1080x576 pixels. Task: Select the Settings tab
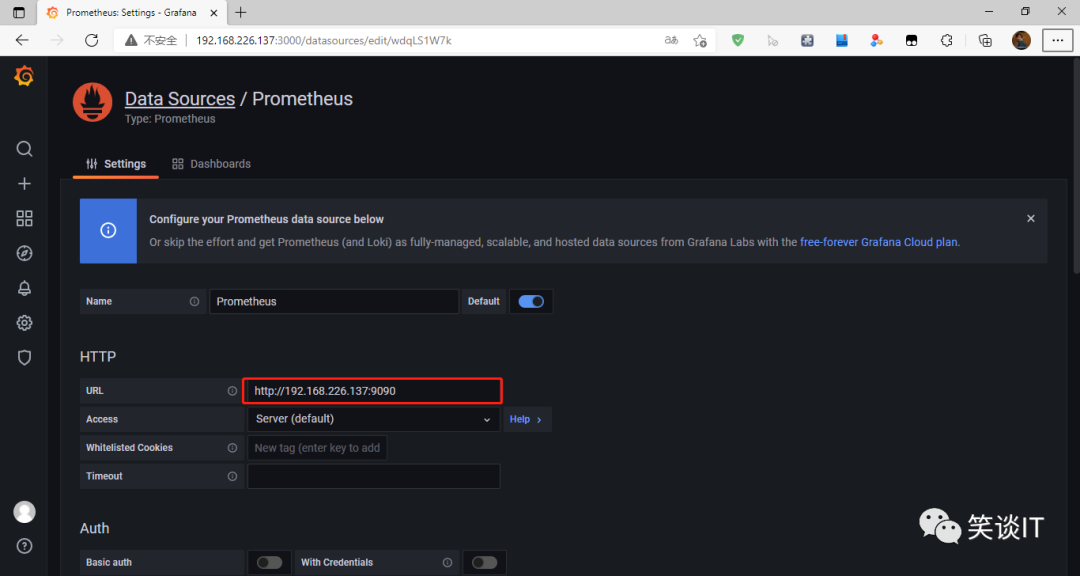click(x=116, y=164)
